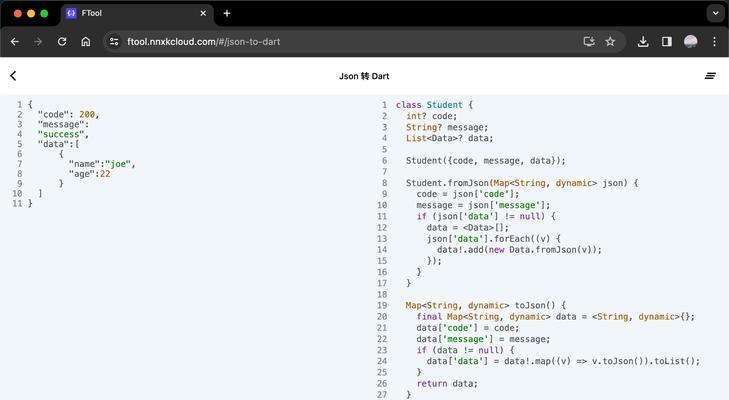Open the hamburger menu beside Json 转 Dart

(710, 76)
